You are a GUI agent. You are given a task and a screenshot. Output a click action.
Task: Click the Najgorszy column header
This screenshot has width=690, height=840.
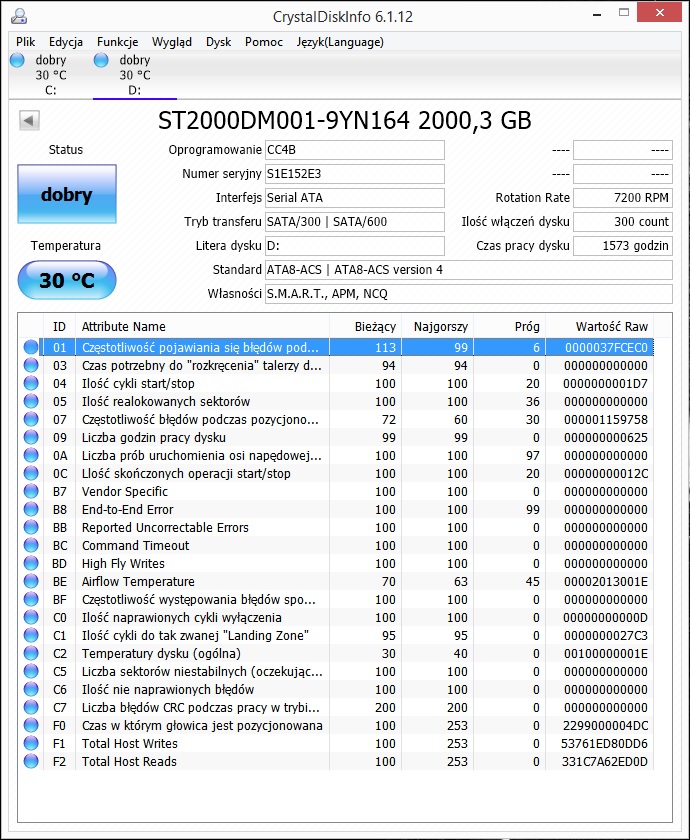click(x=438, y=327)
